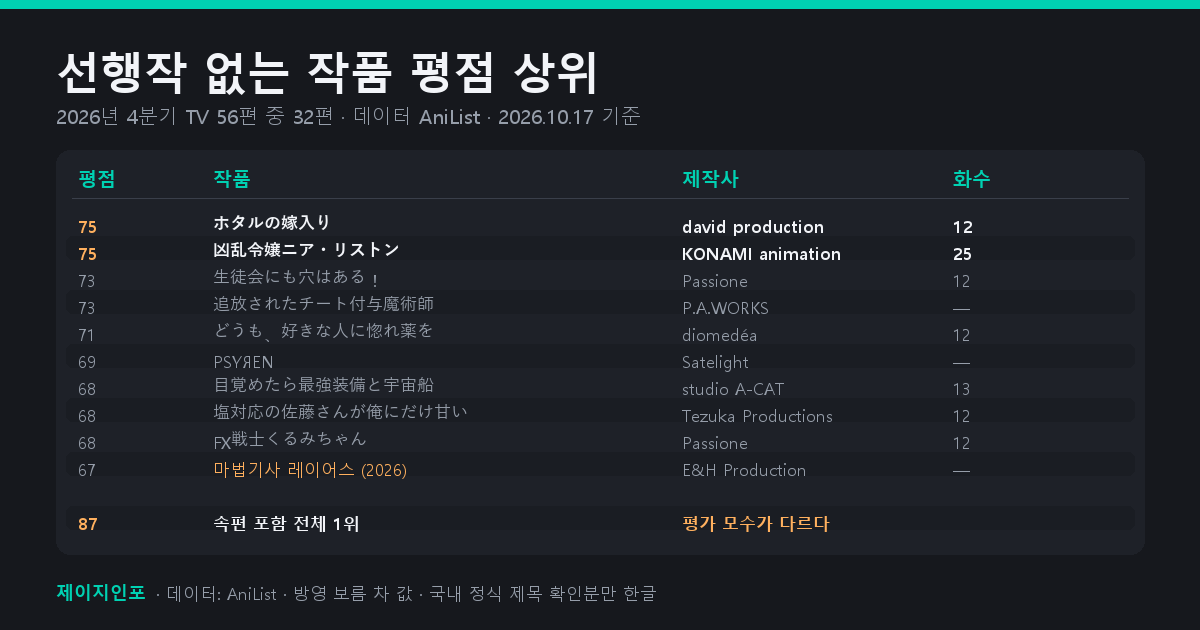Viewport: 1200px width, 630px height.
Task: Select studio "P.A.WORKS"
Action: pos(725,308)
